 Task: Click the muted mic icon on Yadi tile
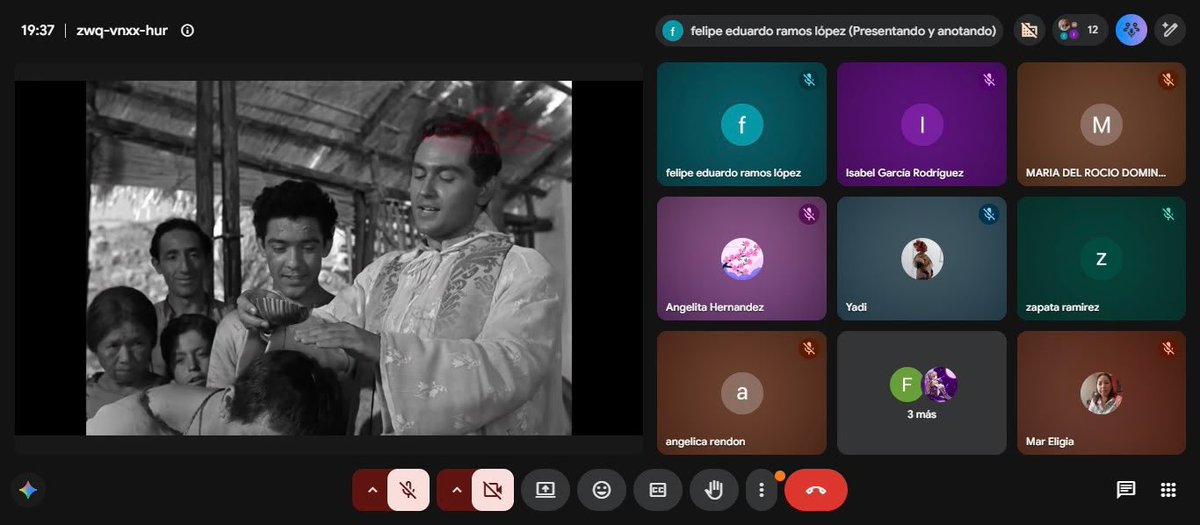(x=988, y=214)
